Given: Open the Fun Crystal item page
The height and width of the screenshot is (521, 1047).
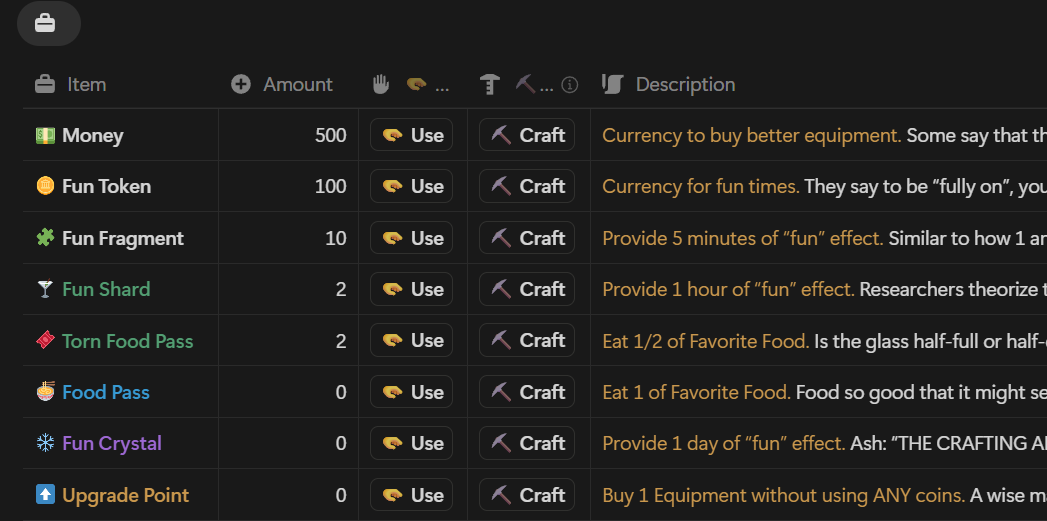Looking at the screenshot, I should click(x=112, y=443).
